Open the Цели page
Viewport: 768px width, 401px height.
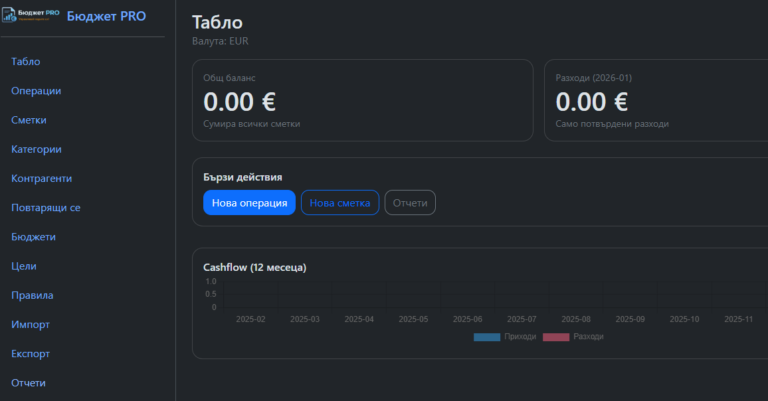[24, 266]
